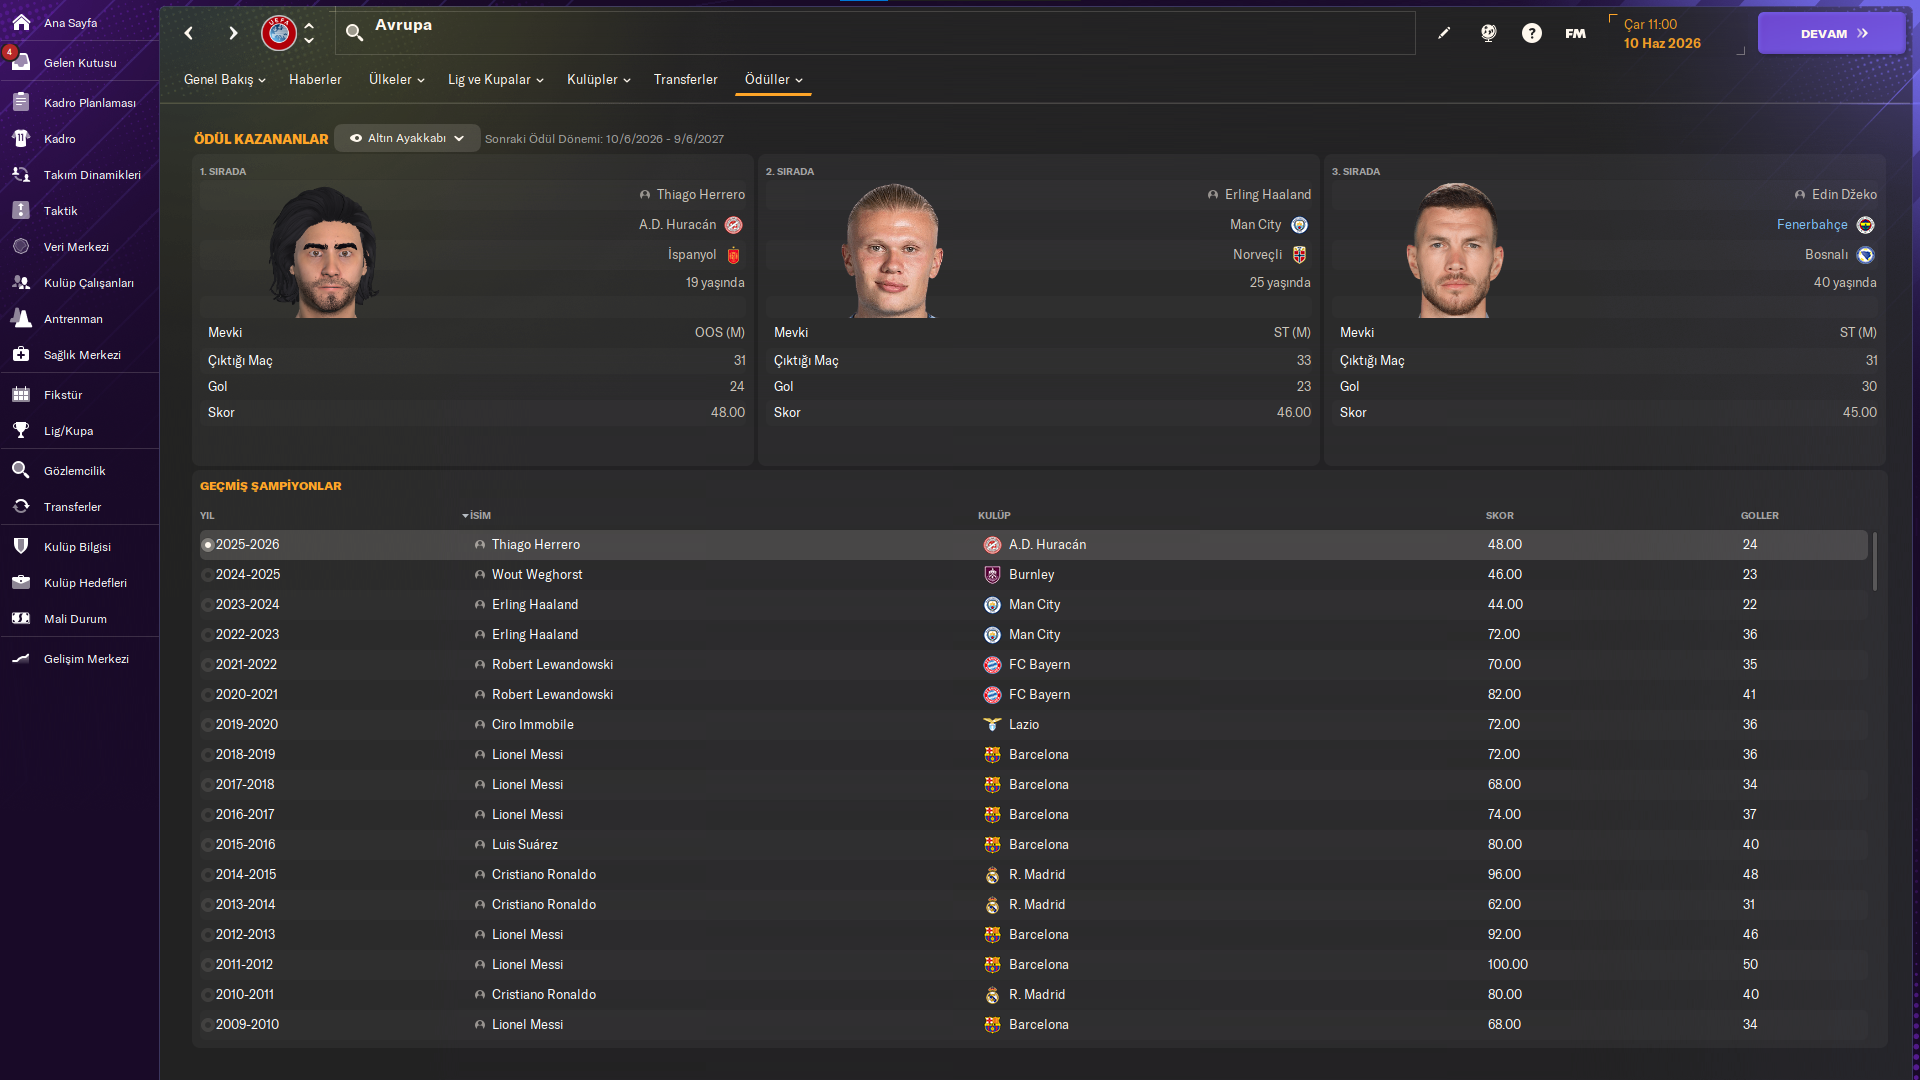Click the pencil edit icon
This screenshot has height=1080, width=1920.
coord(1444,33)
